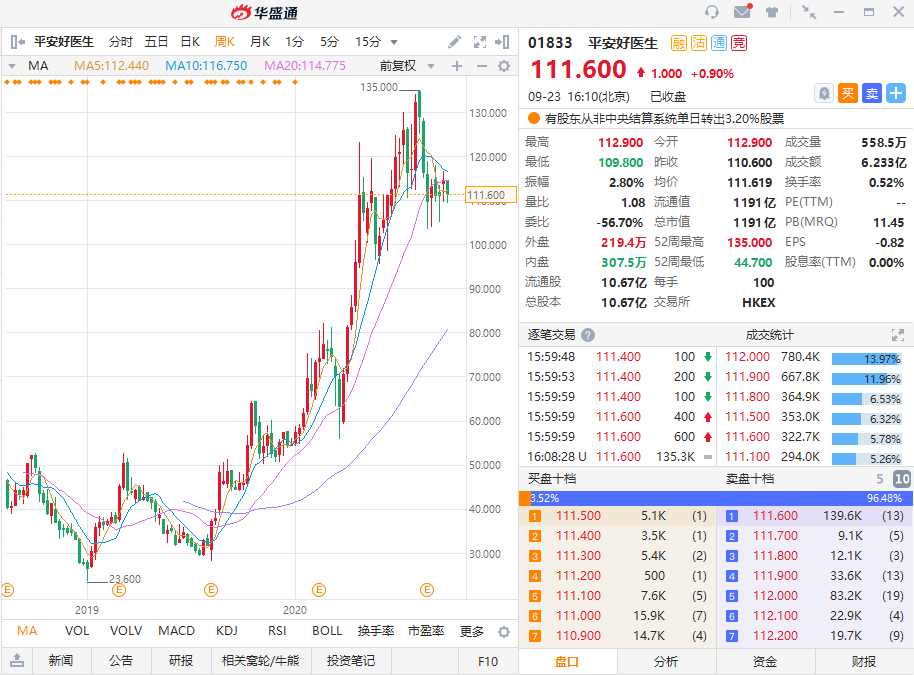Click the share export icon
This screenshot has width=914, height=675.
[17, 660]
